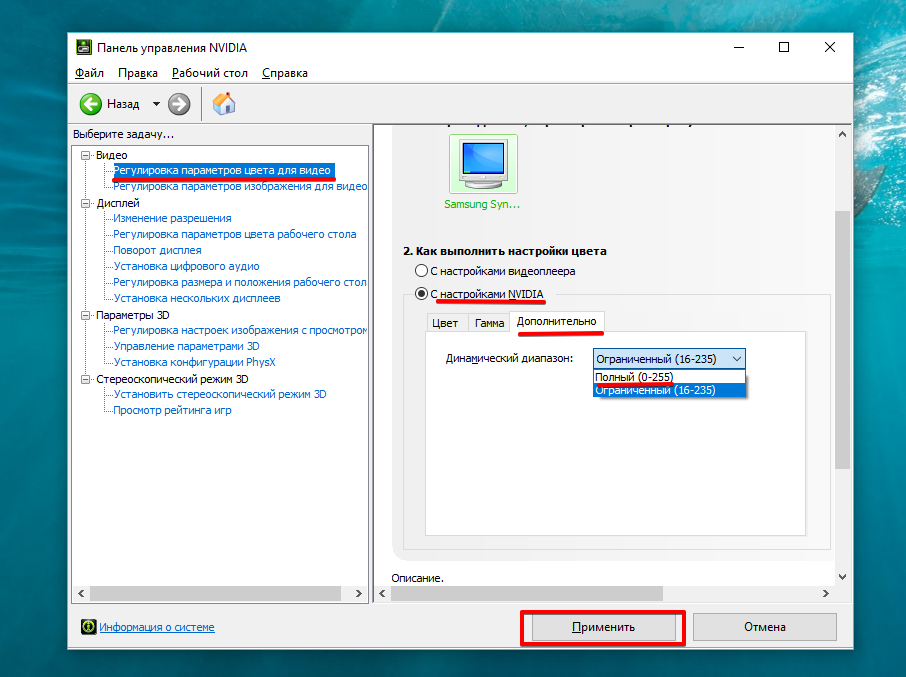Viewport: 906px width, 677px height.
Task: Select the 'С настройками NVIDIA' radio button
Action: click(421, 294)
